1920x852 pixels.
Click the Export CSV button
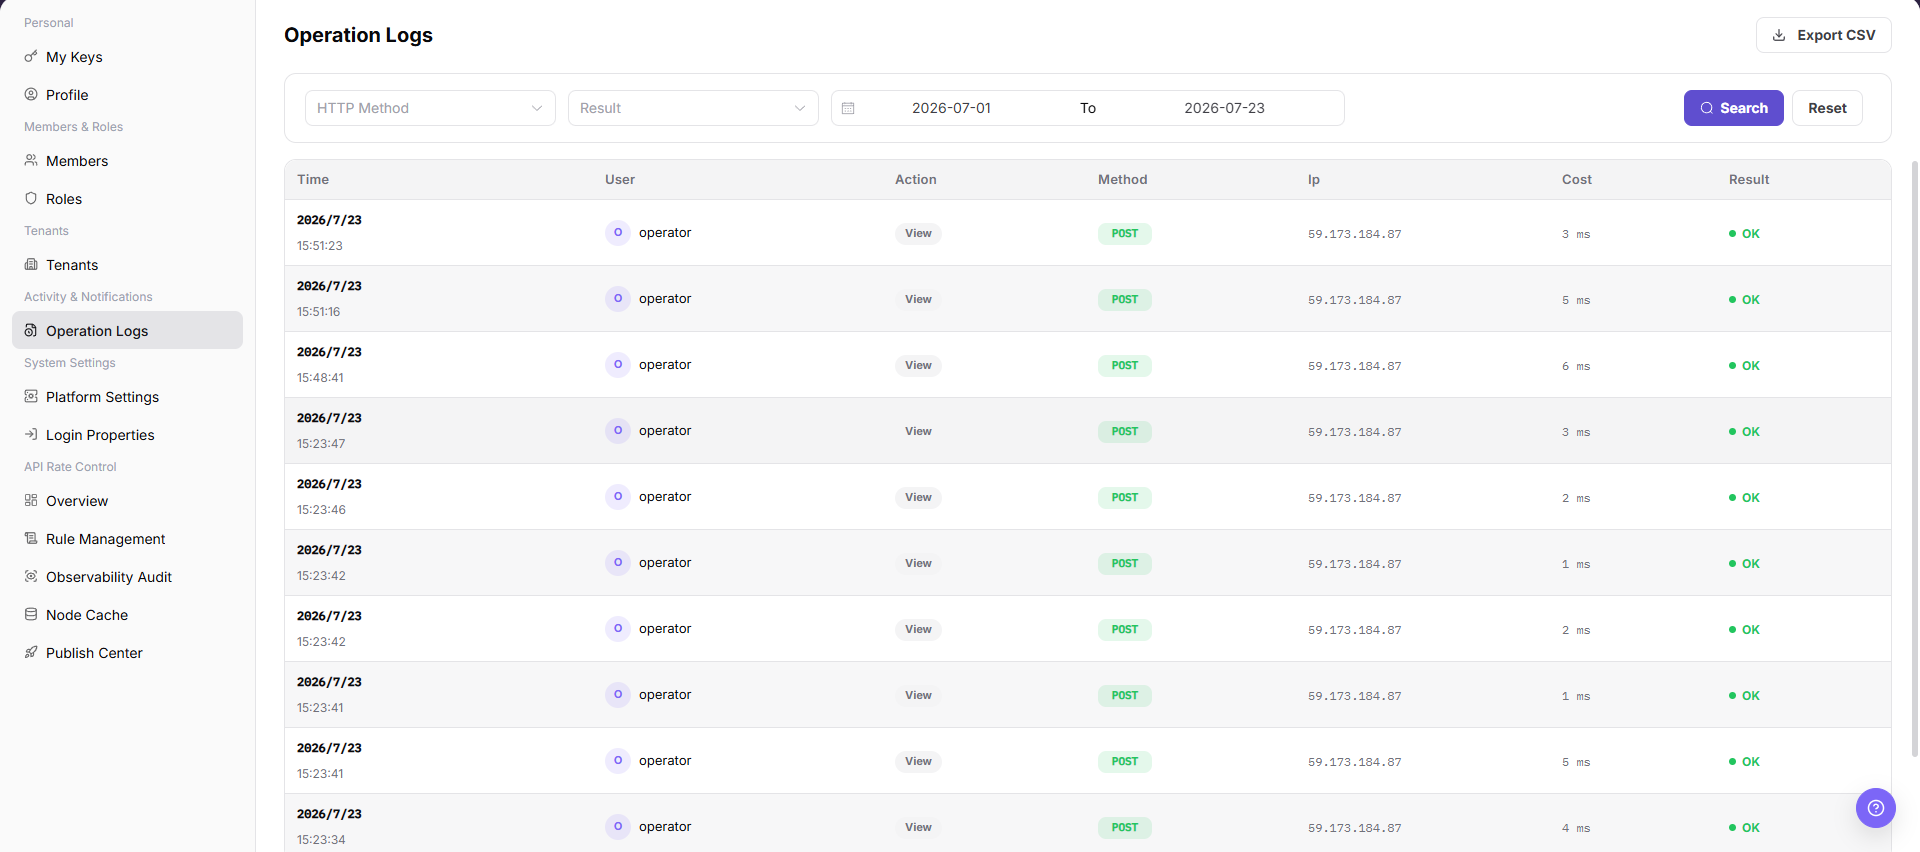click(x=1823, y=35)
